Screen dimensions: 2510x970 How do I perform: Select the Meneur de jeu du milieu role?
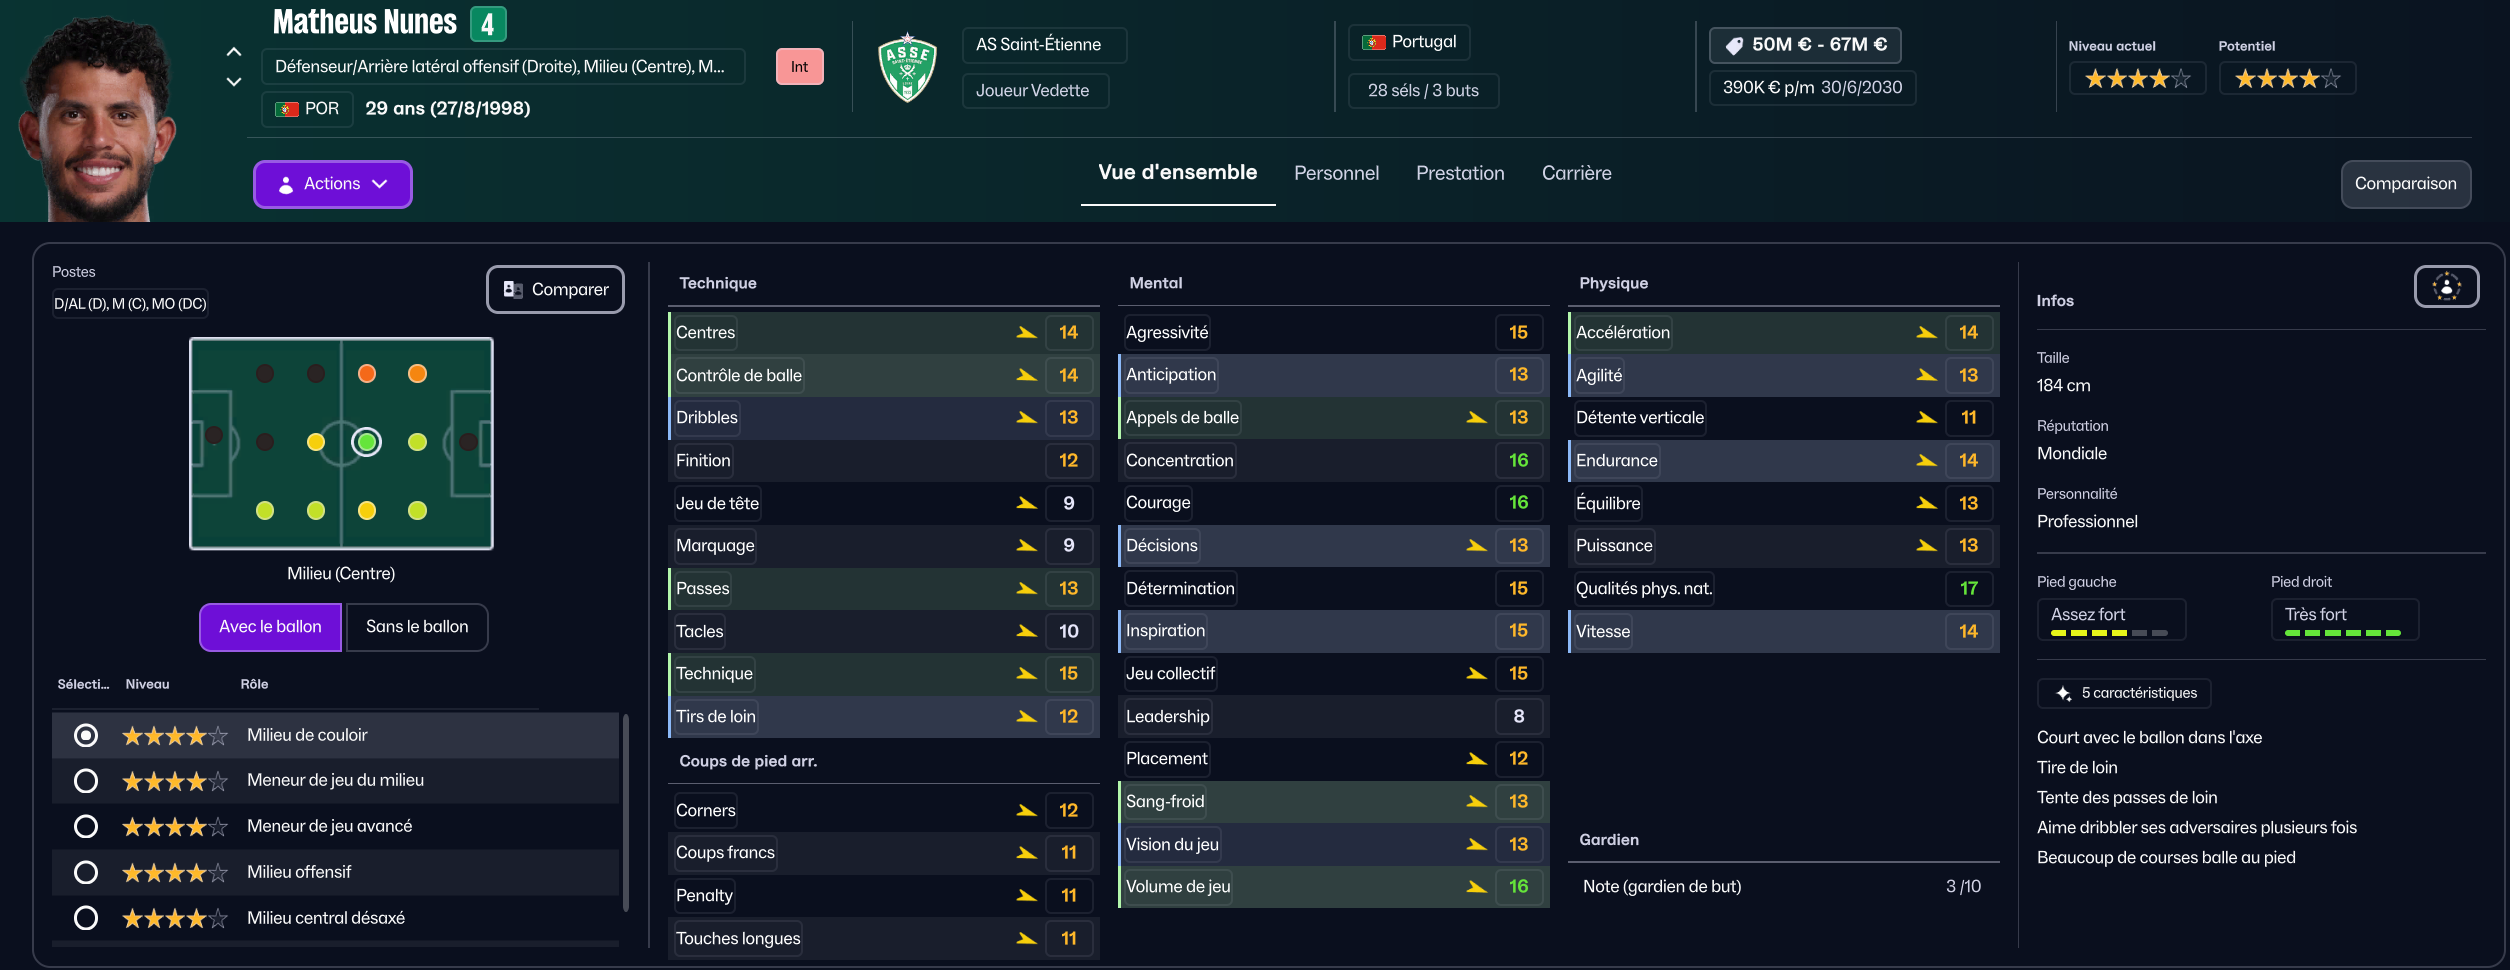[x=86, y=781]
